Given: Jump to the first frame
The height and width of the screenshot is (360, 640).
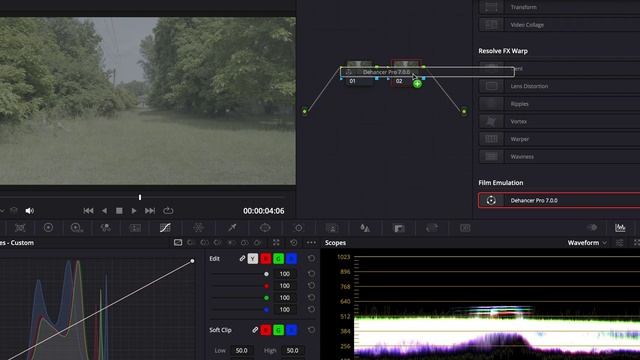Looking at the screenshot, I should (x=88, y=211).
